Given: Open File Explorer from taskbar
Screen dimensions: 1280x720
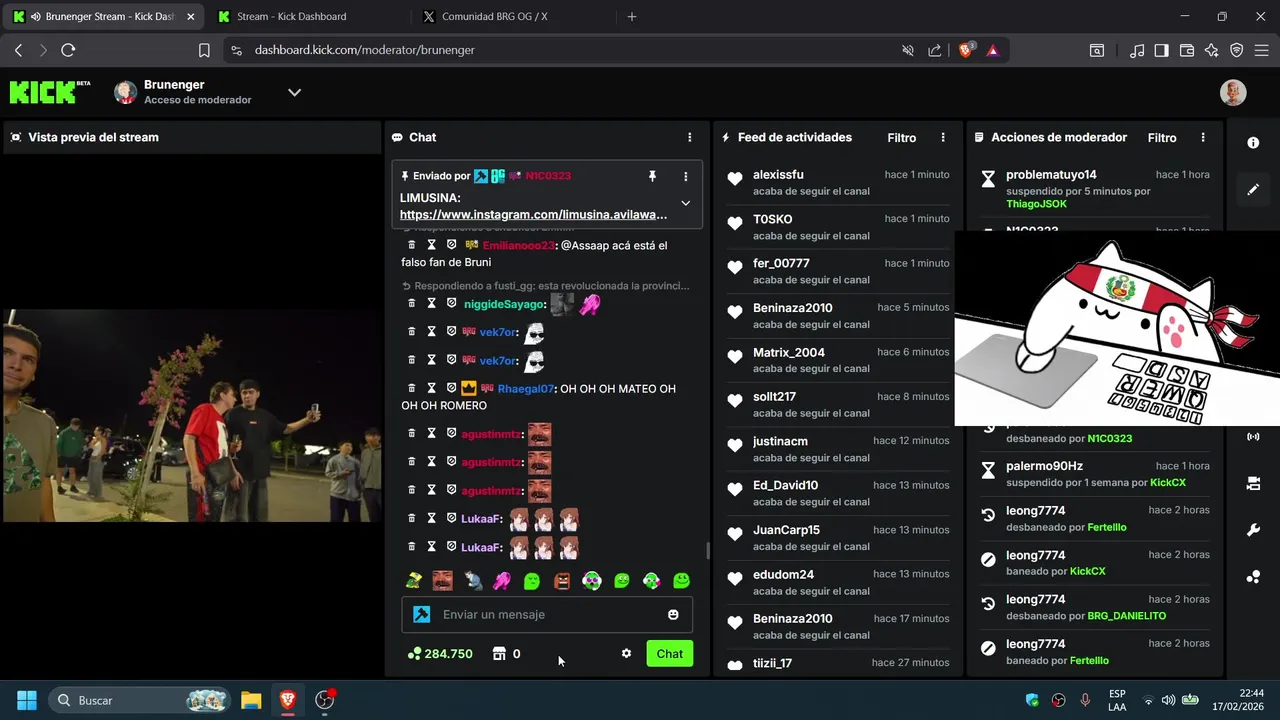Looking at the screenshot, I should click(x=251, y=700).
